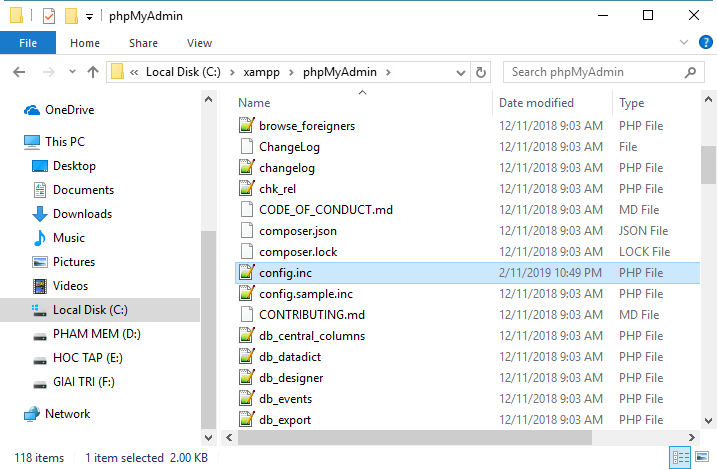Select the chk_rel file icon
The height and width of the screenshot is (469, 717).
tap(246, 188)
